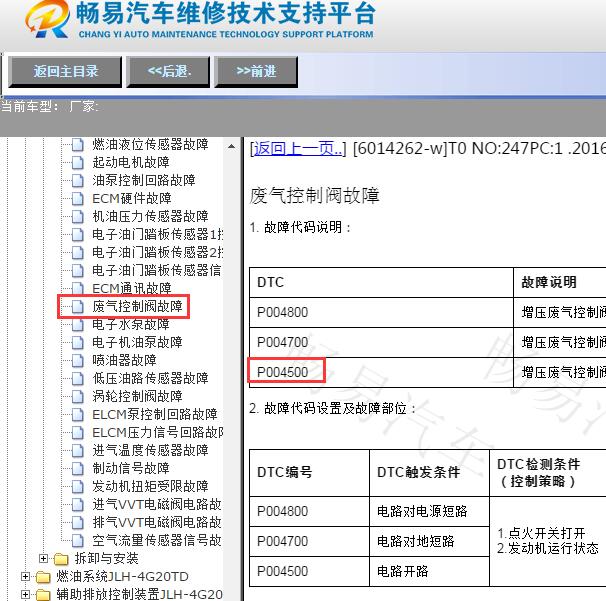Open ELCM泵控制回路故障 tree item

coord(155,415)
